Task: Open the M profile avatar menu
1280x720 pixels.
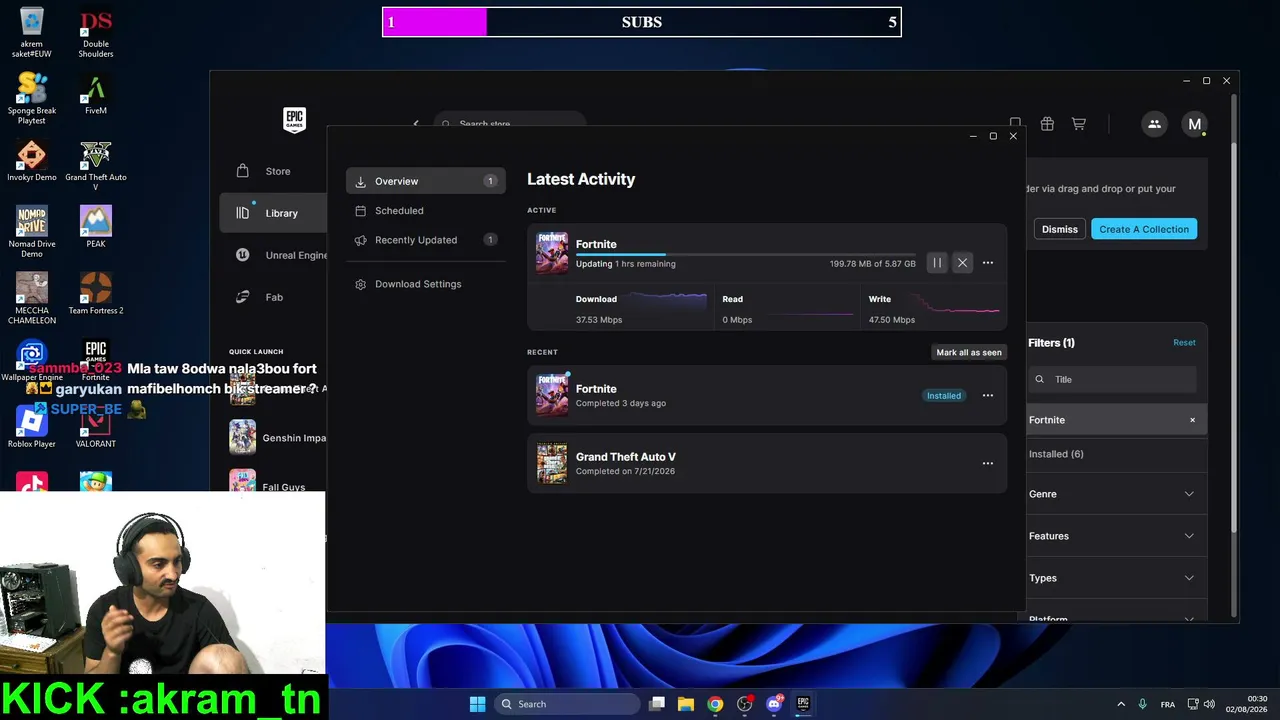Action: pyautogui.click(x=1194, y=124)
